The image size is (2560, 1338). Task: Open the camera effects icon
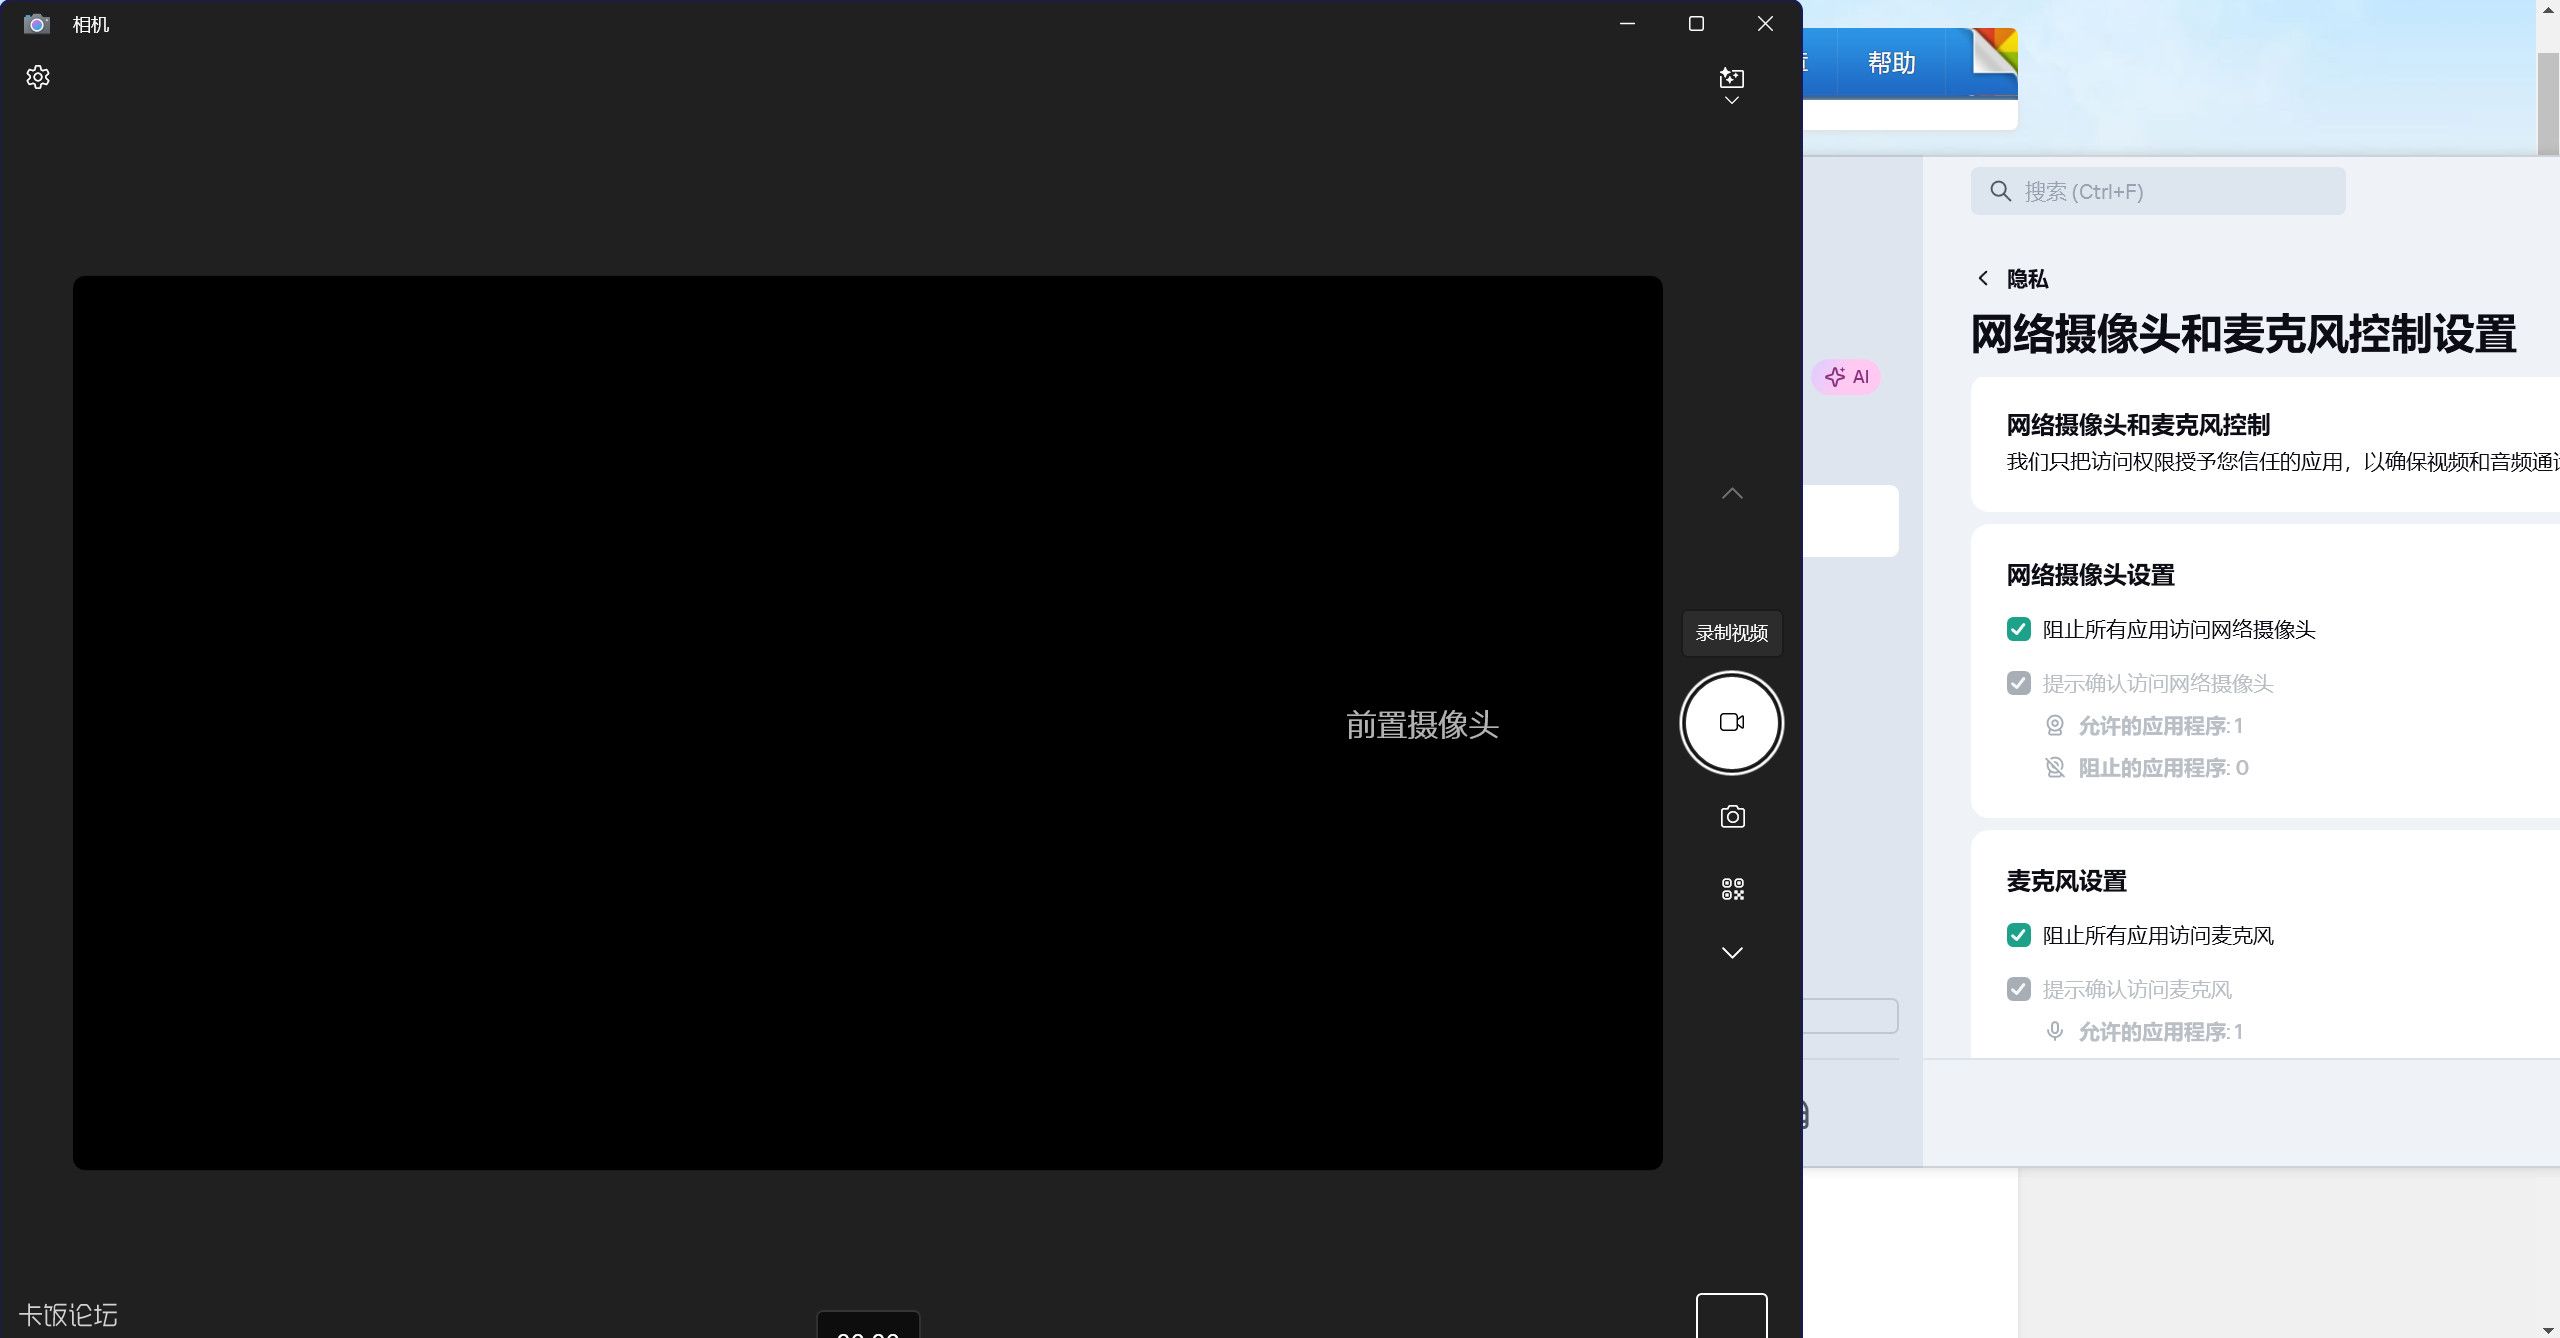(x=1732, y=78)
